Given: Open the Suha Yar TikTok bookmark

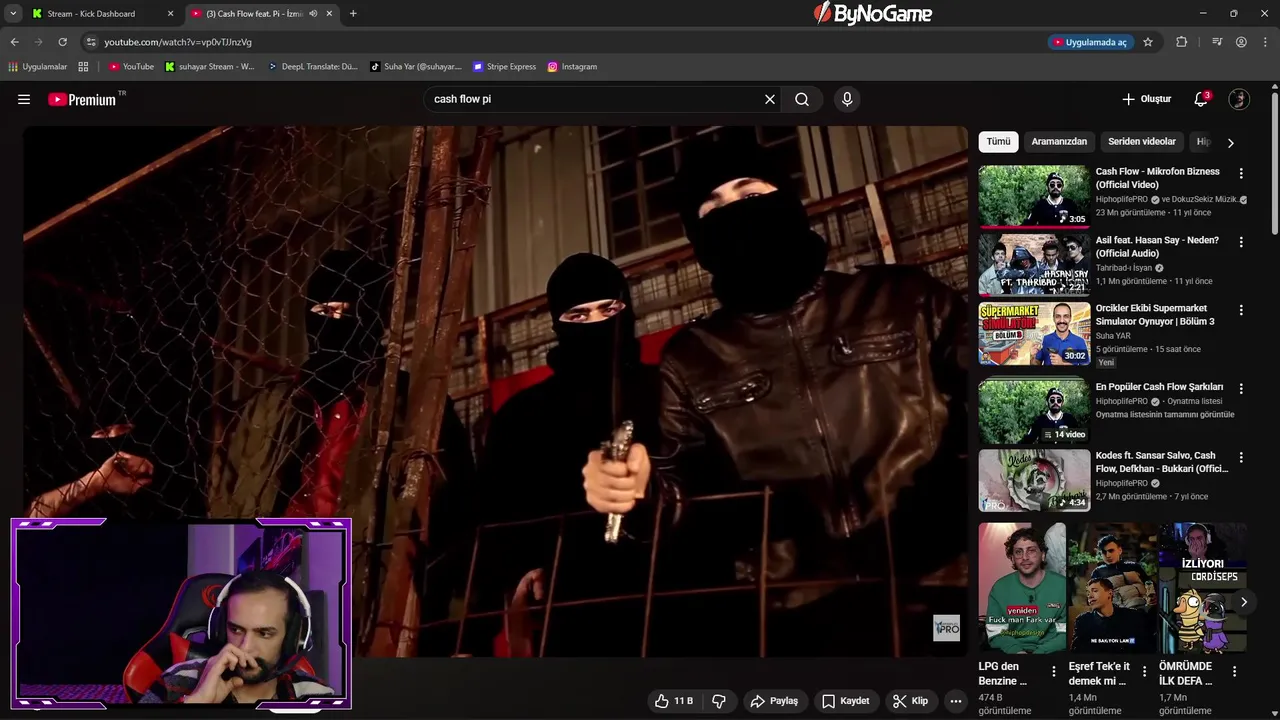Looking at the screenshot, I should pyautogui.click(x=416, y=67).
